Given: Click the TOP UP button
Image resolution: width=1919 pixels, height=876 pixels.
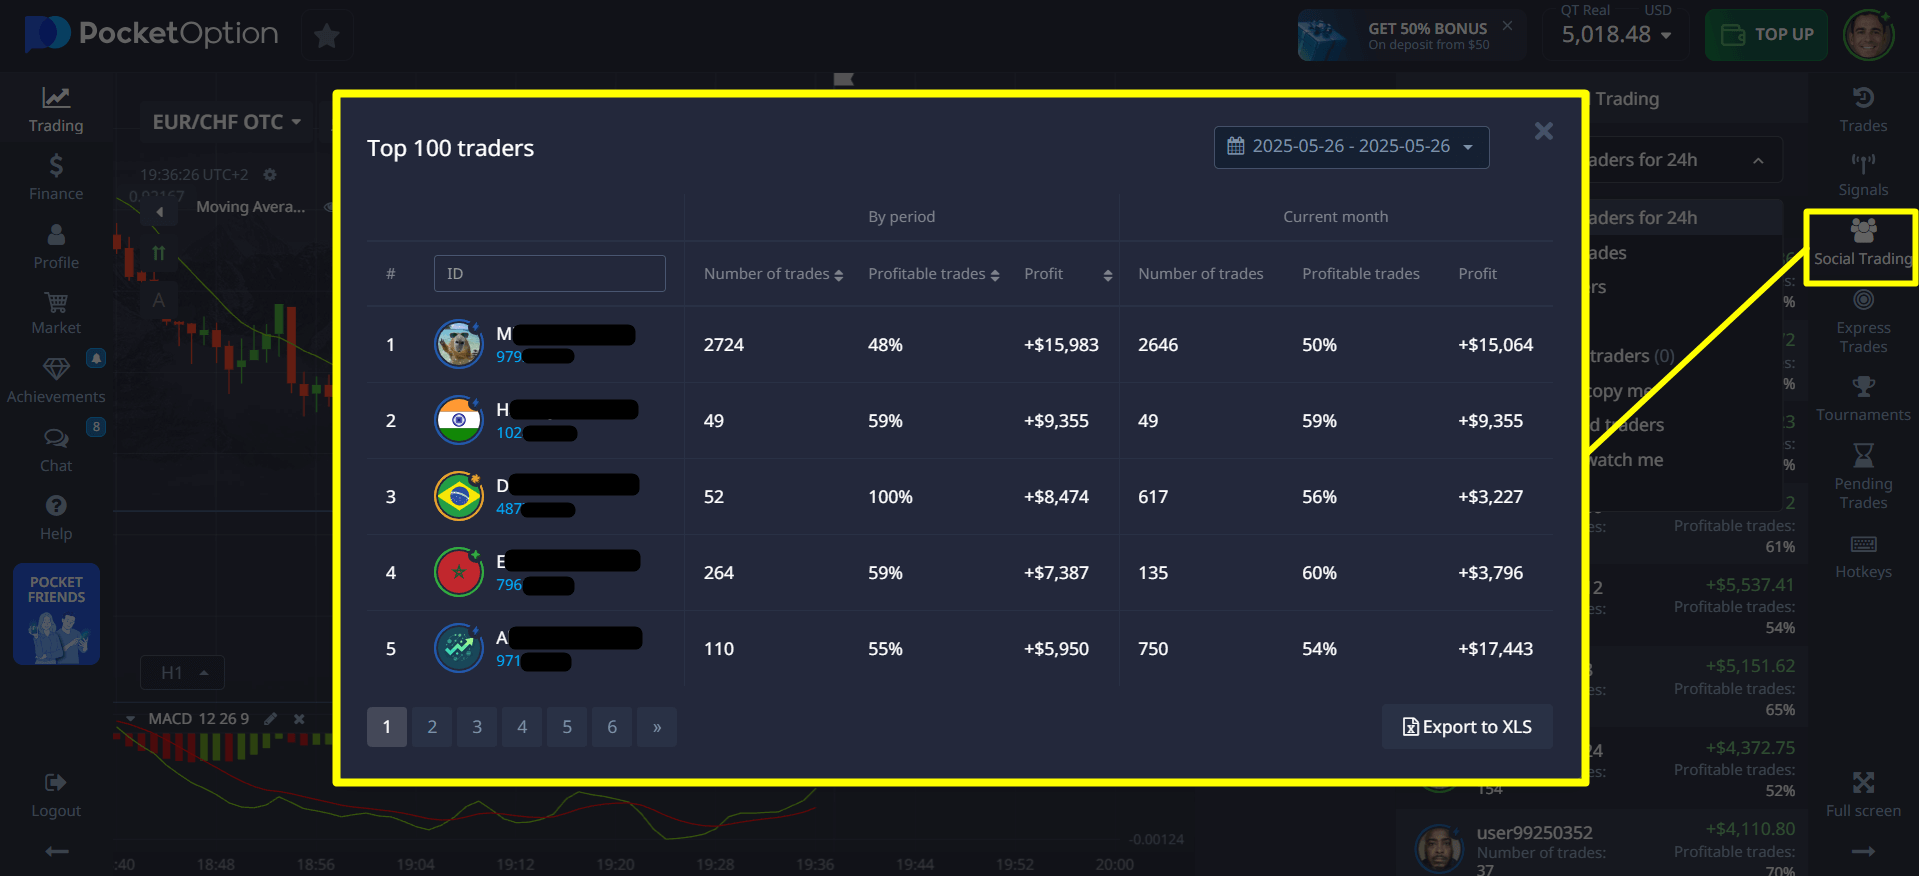Looking at the screenshot, I should tap(1766, 35).
